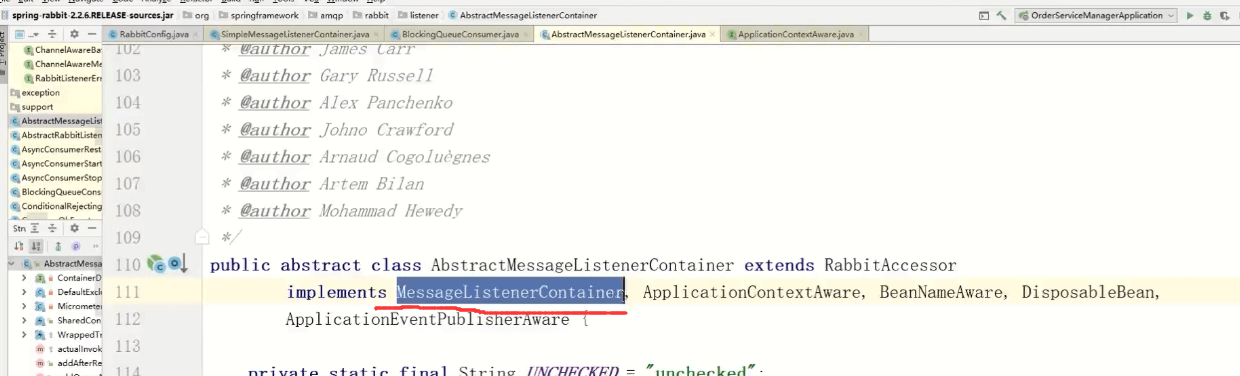Start debugging with the bug icon
This screenshot has height=376, width=1240.
click(1207, 15)
